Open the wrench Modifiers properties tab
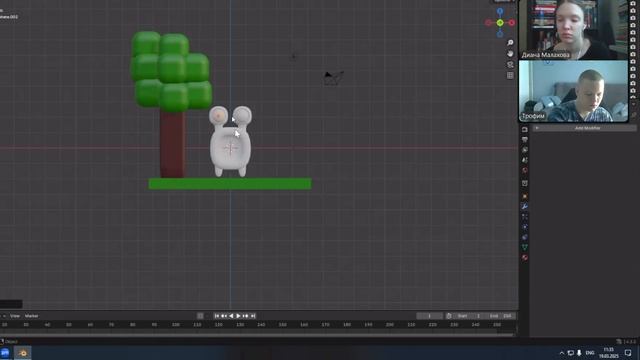Image resolution: width=640 pixels, height=360 pixels. [524, 207]
